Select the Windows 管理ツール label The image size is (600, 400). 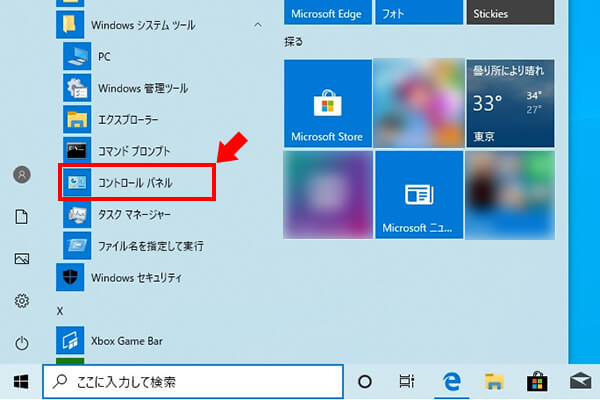point(143,88)
